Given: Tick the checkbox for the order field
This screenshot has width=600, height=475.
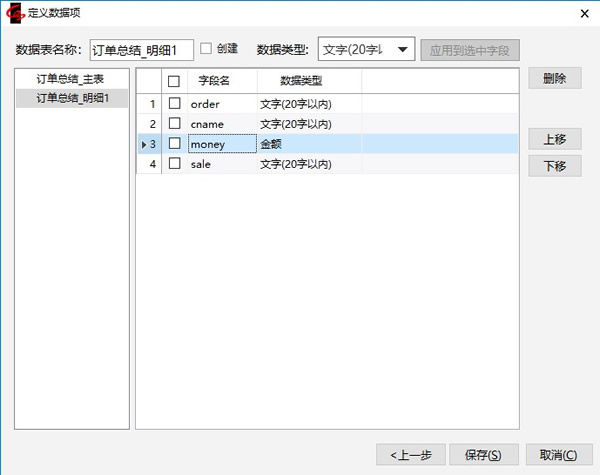Looking at the screenshot, I should coord(174,103).
